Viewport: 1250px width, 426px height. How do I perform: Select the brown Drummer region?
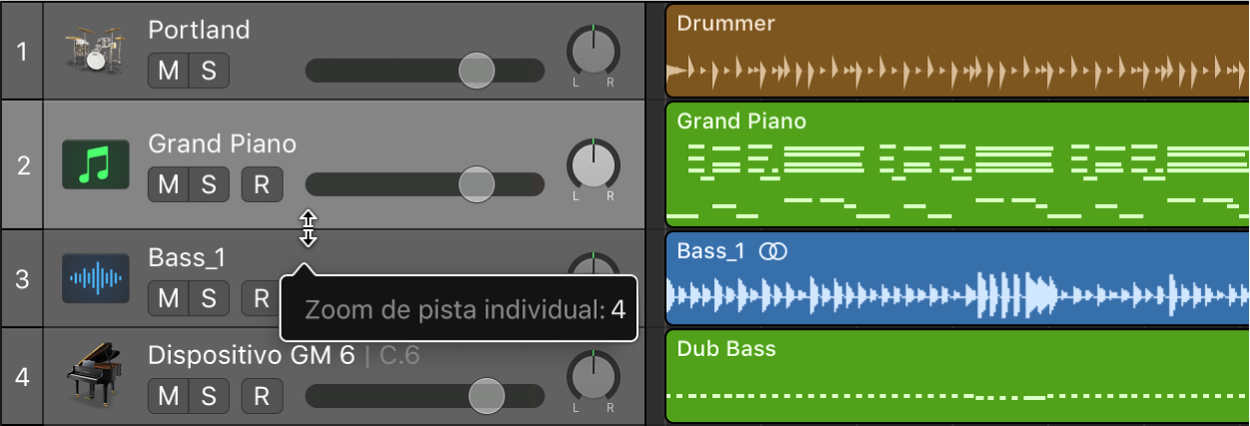(x=957, y=52)
